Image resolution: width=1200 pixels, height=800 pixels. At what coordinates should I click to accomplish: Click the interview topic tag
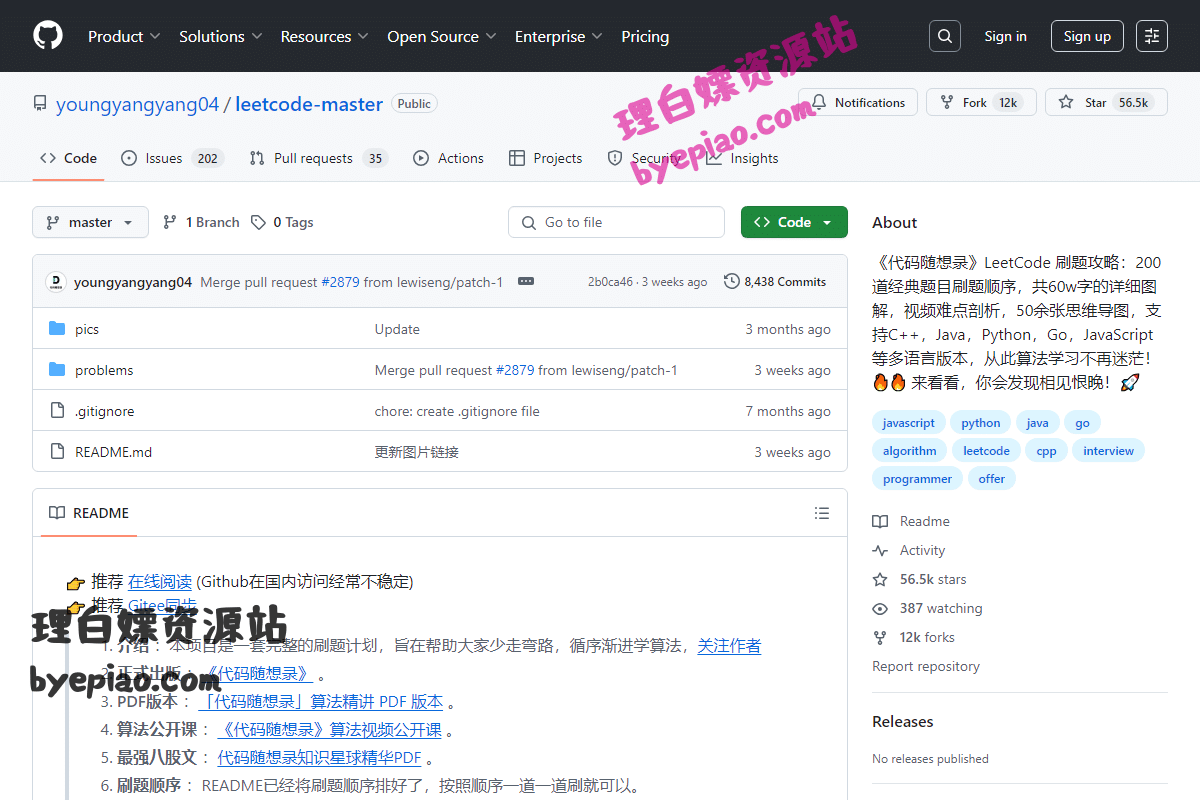(x=1109, y=451)
